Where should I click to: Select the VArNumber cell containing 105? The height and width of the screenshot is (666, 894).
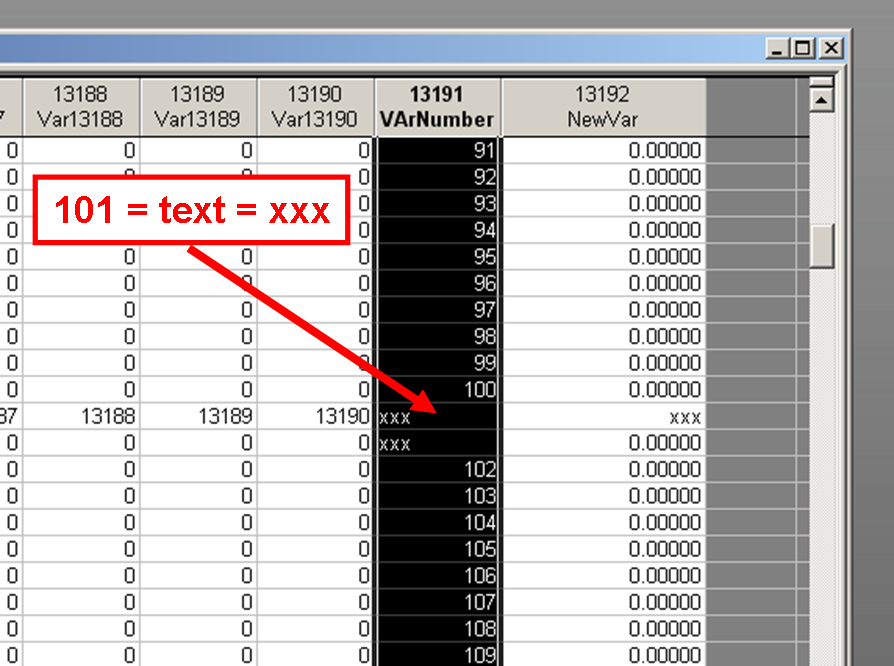tap(438, 549)
